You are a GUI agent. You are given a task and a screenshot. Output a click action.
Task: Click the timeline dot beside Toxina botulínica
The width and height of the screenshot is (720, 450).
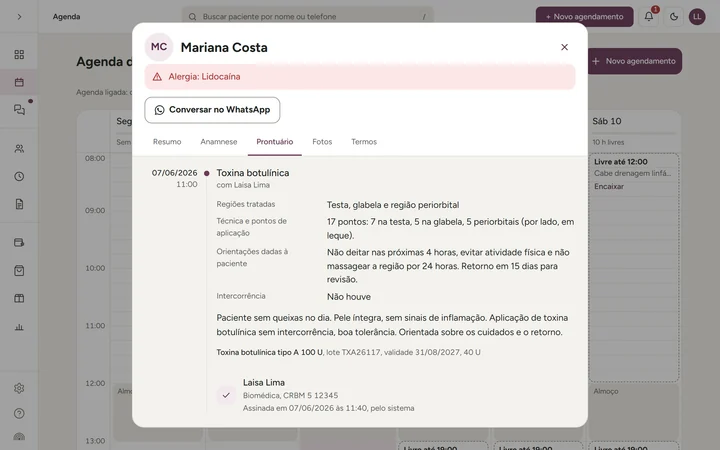pos(207,174)
